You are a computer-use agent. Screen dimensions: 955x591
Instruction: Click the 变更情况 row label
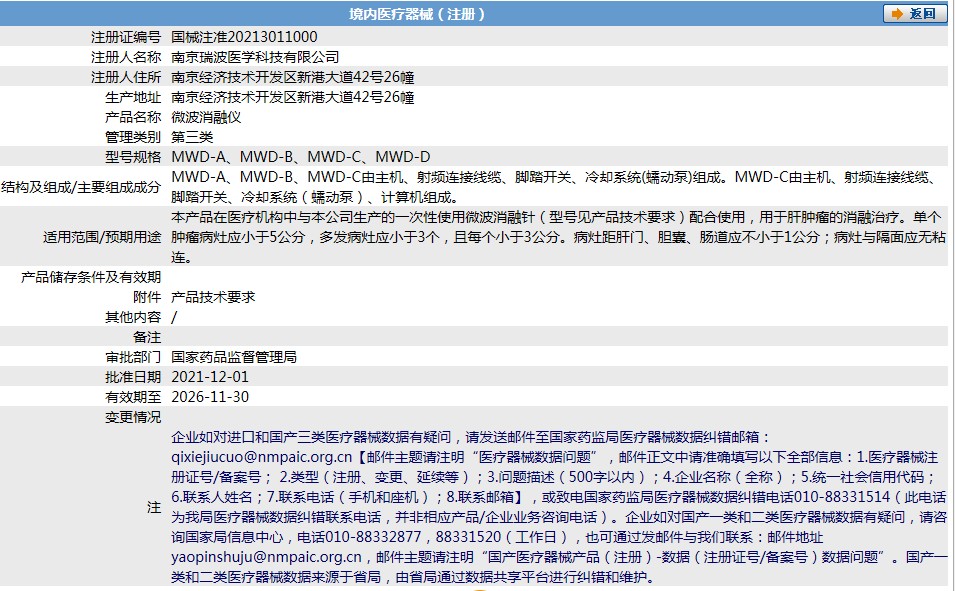click(x=133, y=417)
